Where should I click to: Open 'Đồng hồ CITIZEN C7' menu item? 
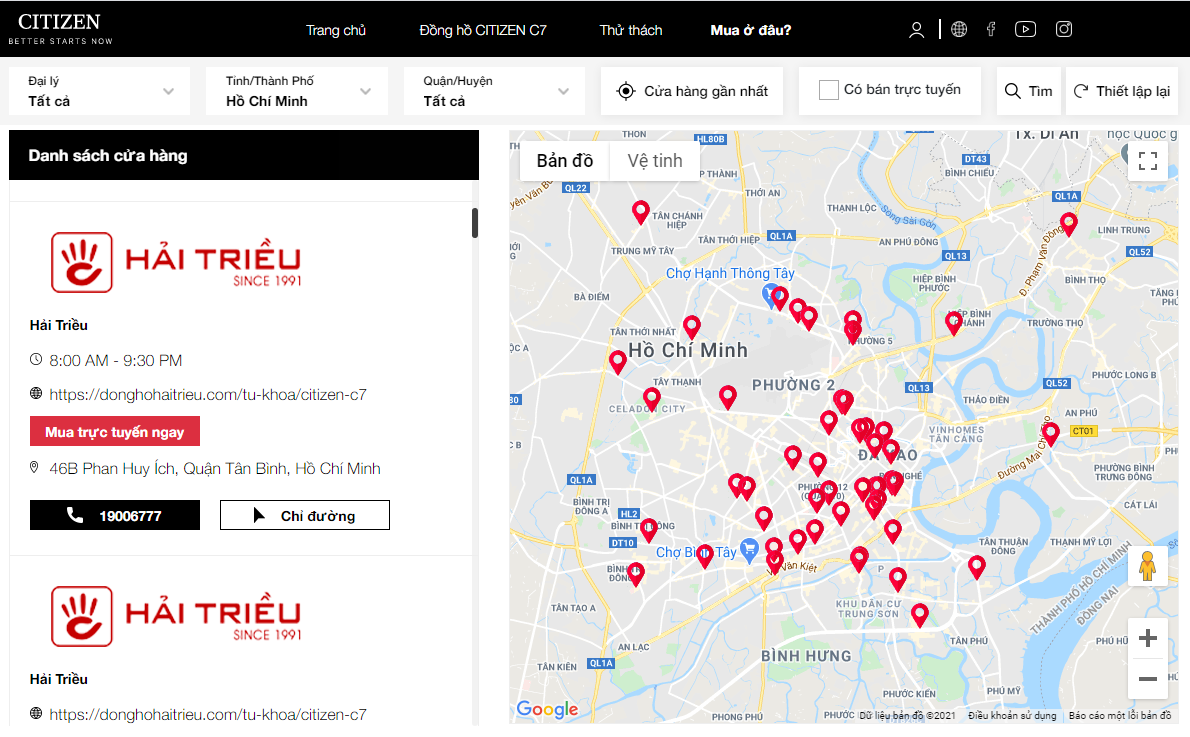(483, 30)
